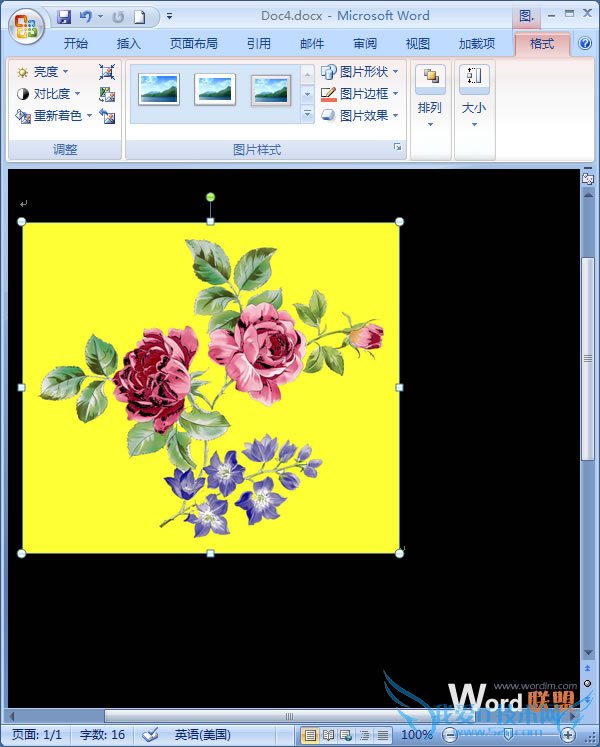
Task: Expand the full picture styles gallery
Action: click(x=307, y=114)
